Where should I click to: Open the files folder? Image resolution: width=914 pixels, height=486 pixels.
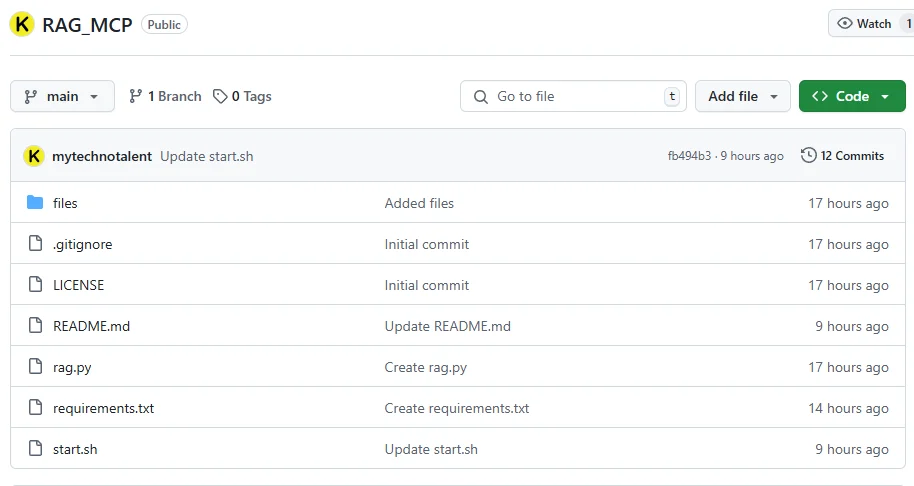(x=65, y=203)
